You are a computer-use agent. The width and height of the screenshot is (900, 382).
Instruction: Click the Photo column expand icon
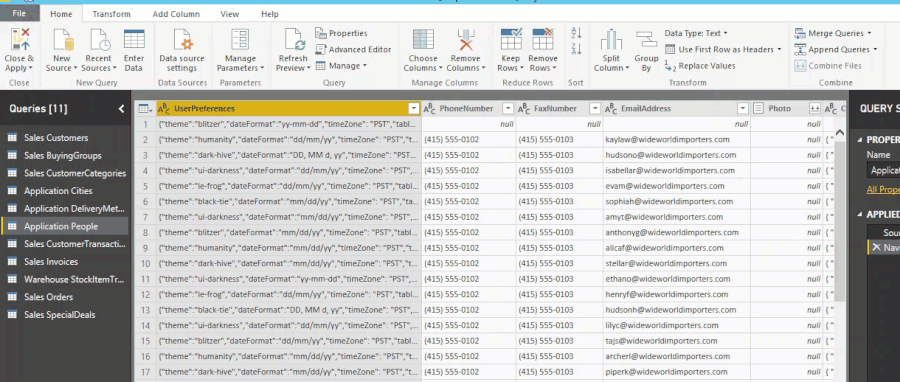(x=814, y=108)
